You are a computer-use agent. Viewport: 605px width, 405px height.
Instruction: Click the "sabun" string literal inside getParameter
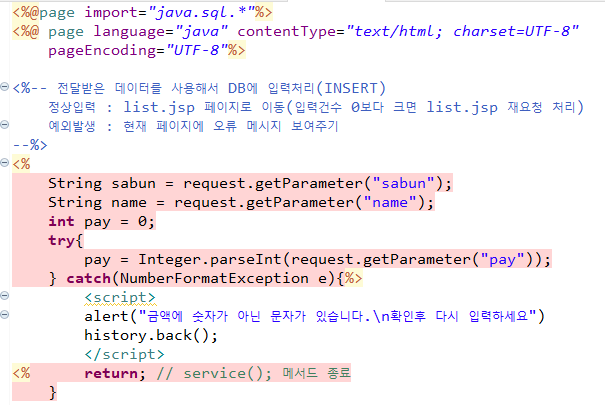403,184
